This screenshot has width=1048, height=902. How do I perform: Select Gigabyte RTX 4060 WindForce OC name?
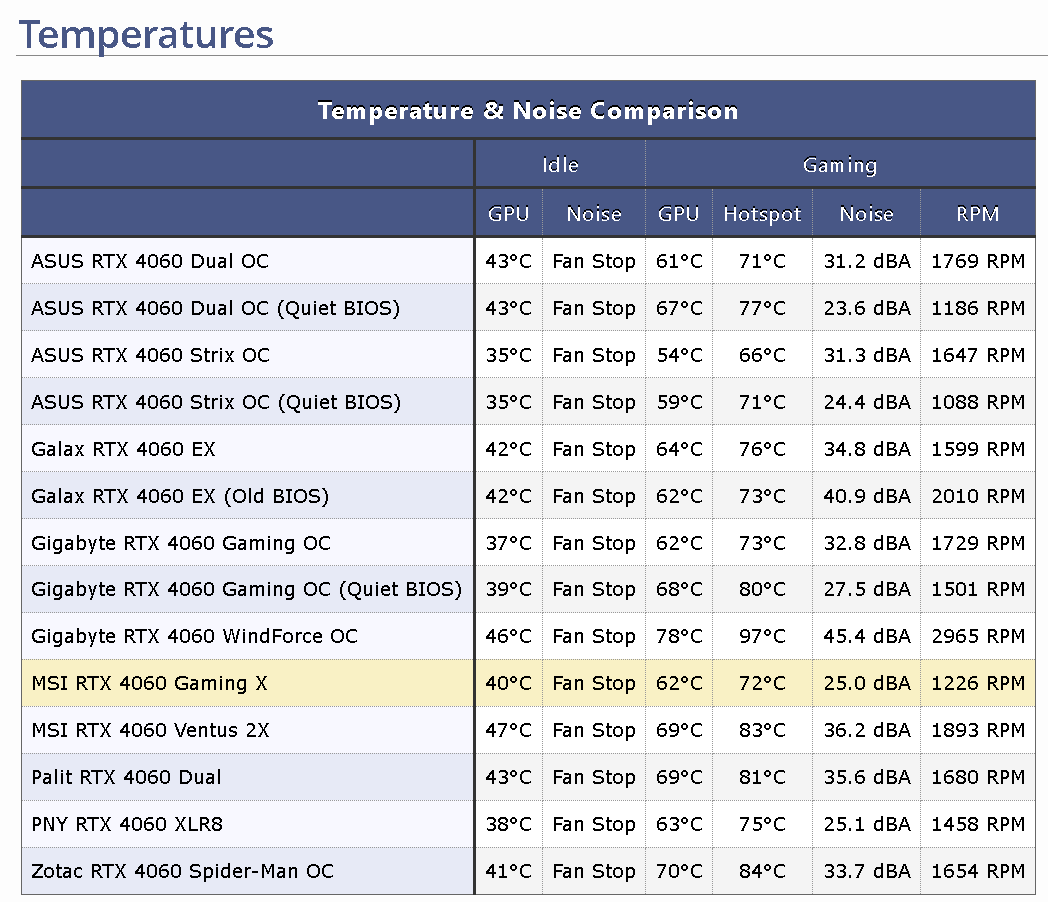194,637
